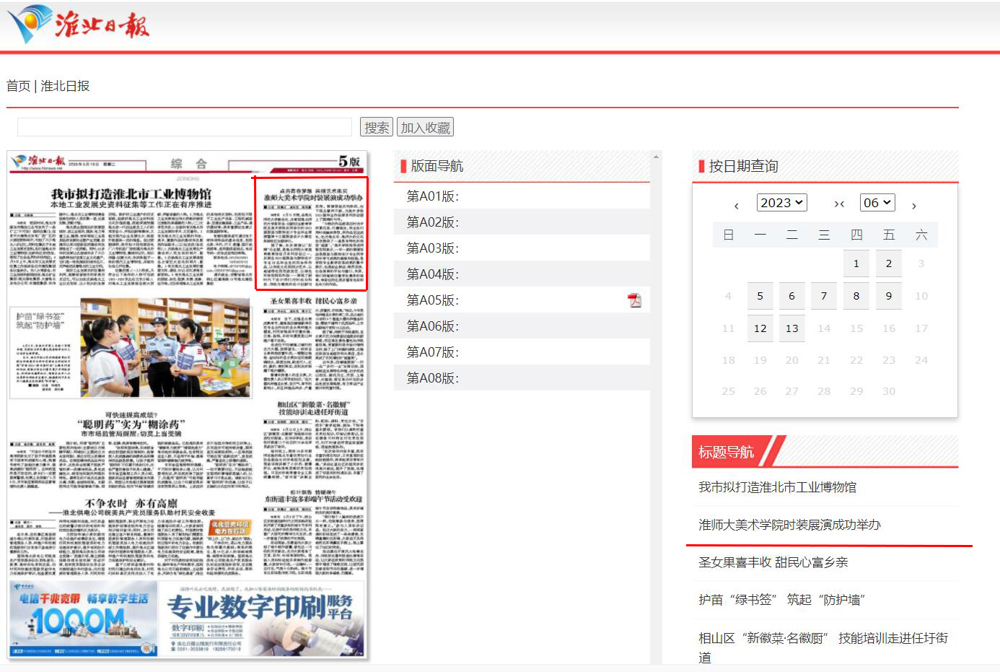
Task: Open the 06 month dropdown
Action: (x=877, y=203)
